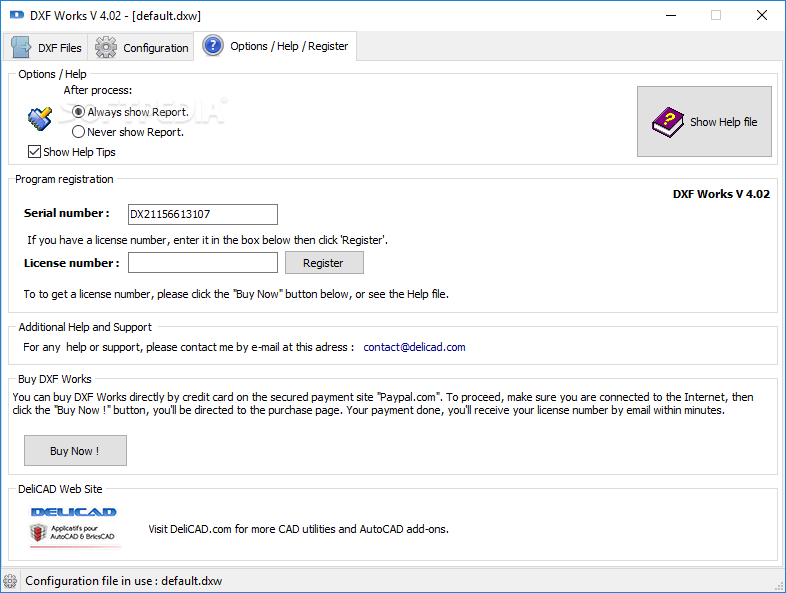Select Never show Report radio button
This screenshot has height=593, width=786.
click(x=78, y=132)
